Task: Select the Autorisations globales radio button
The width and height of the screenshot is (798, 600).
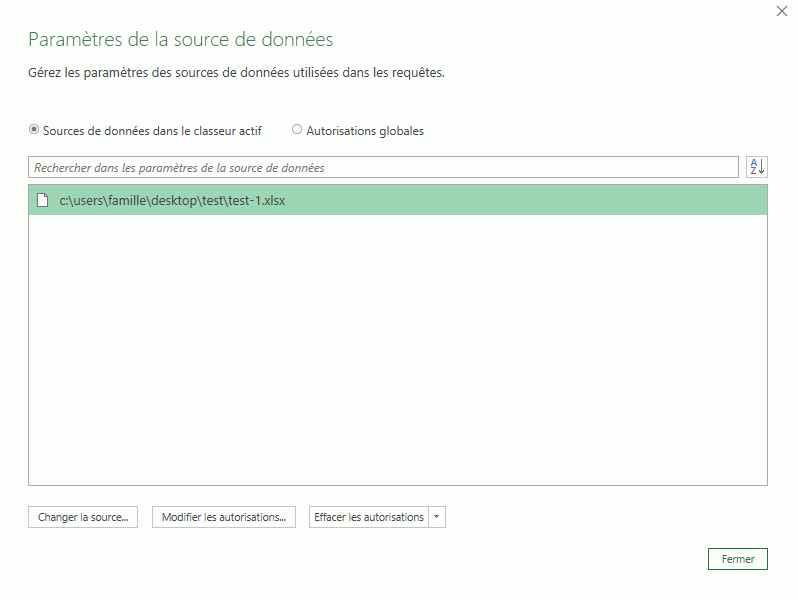Action: point(297,130)
